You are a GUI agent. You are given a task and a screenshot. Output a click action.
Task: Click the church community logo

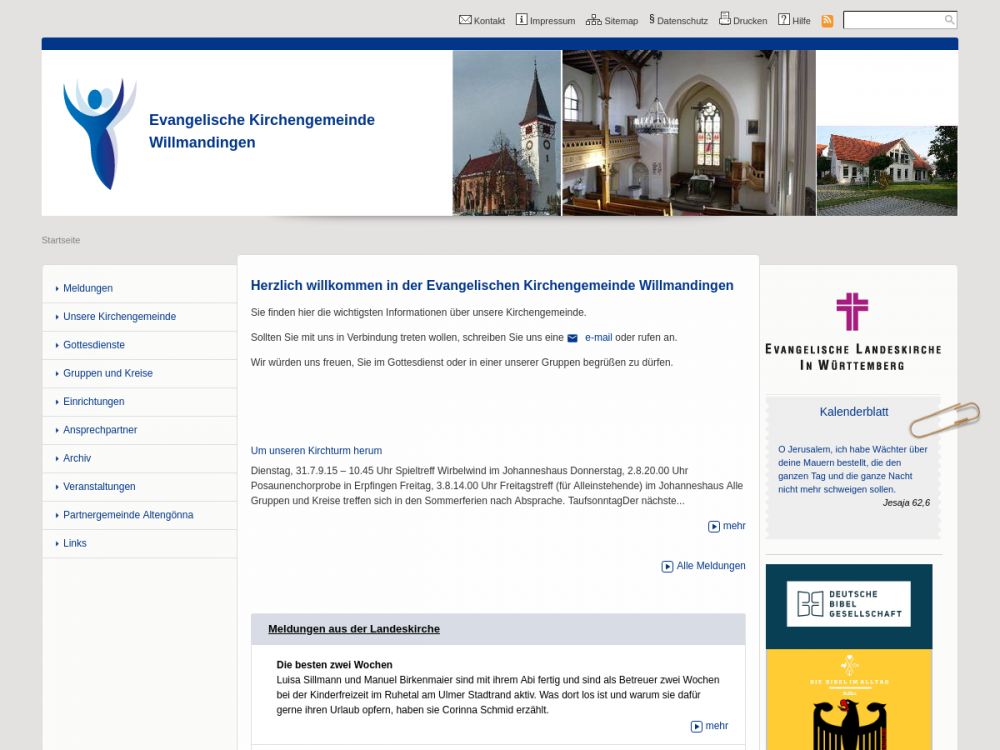click(x=99, y=133)
